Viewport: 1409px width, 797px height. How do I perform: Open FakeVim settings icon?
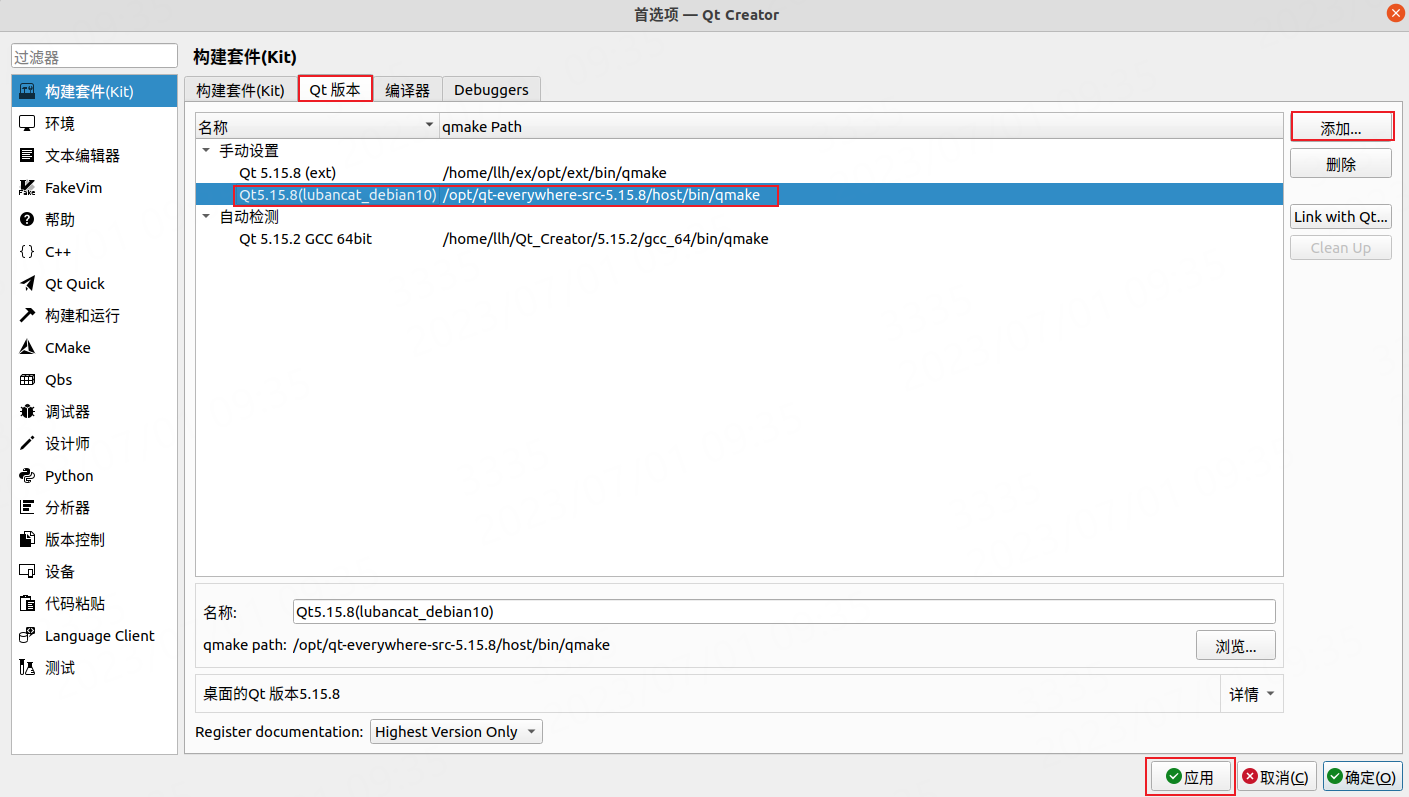pos(27,188)
